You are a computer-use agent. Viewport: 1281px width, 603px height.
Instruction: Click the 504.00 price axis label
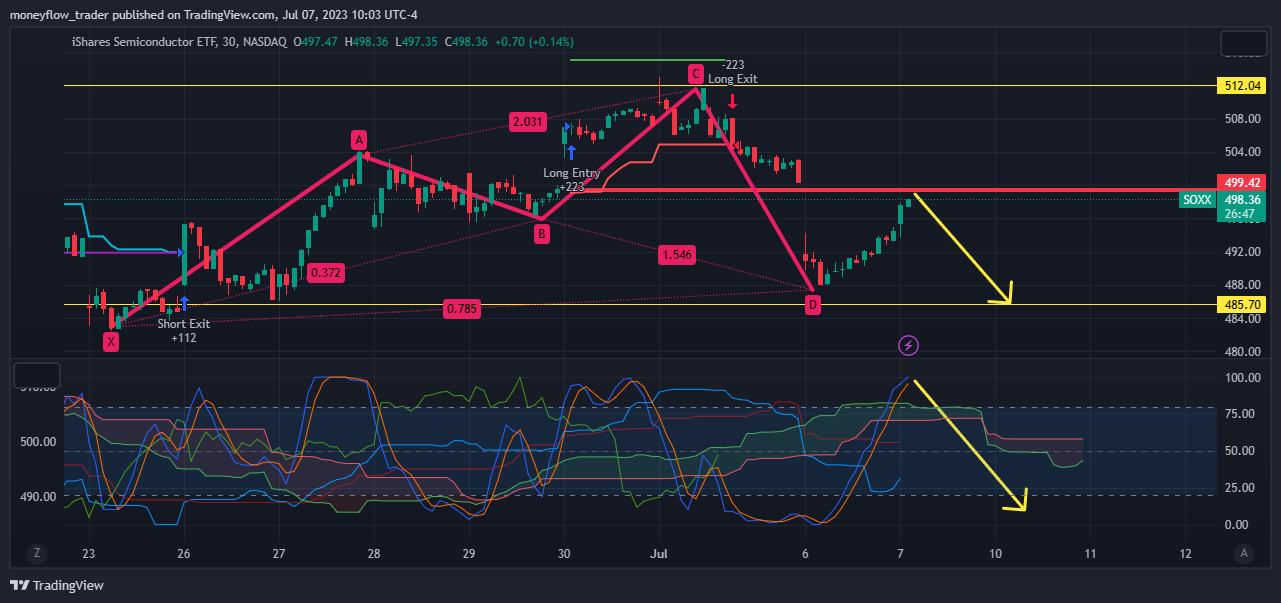[x=1242, y=152]
